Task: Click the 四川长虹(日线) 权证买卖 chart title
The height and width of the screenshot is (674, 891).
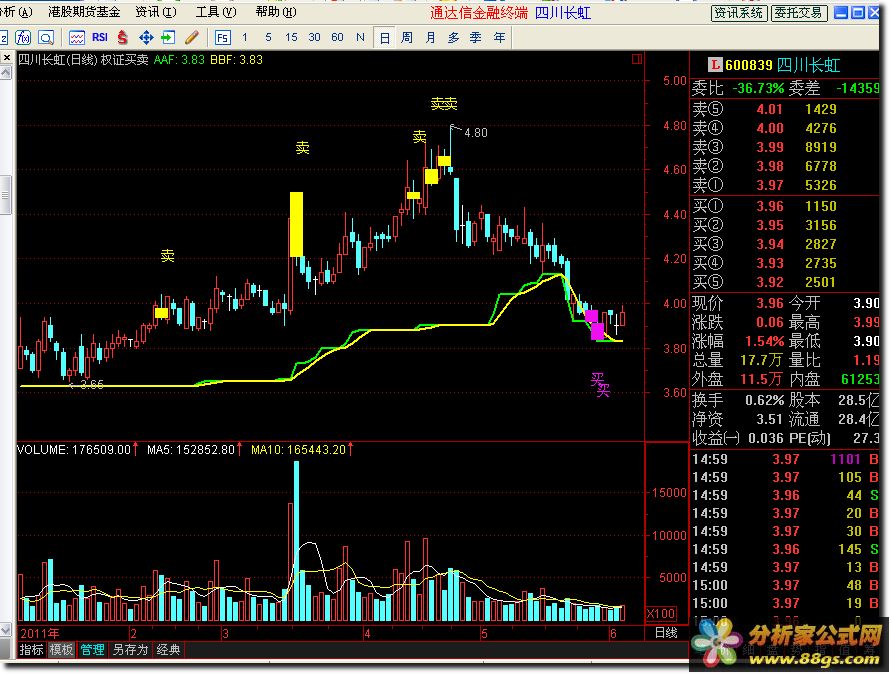Action: pyautogui.click(x=83, y=60)
